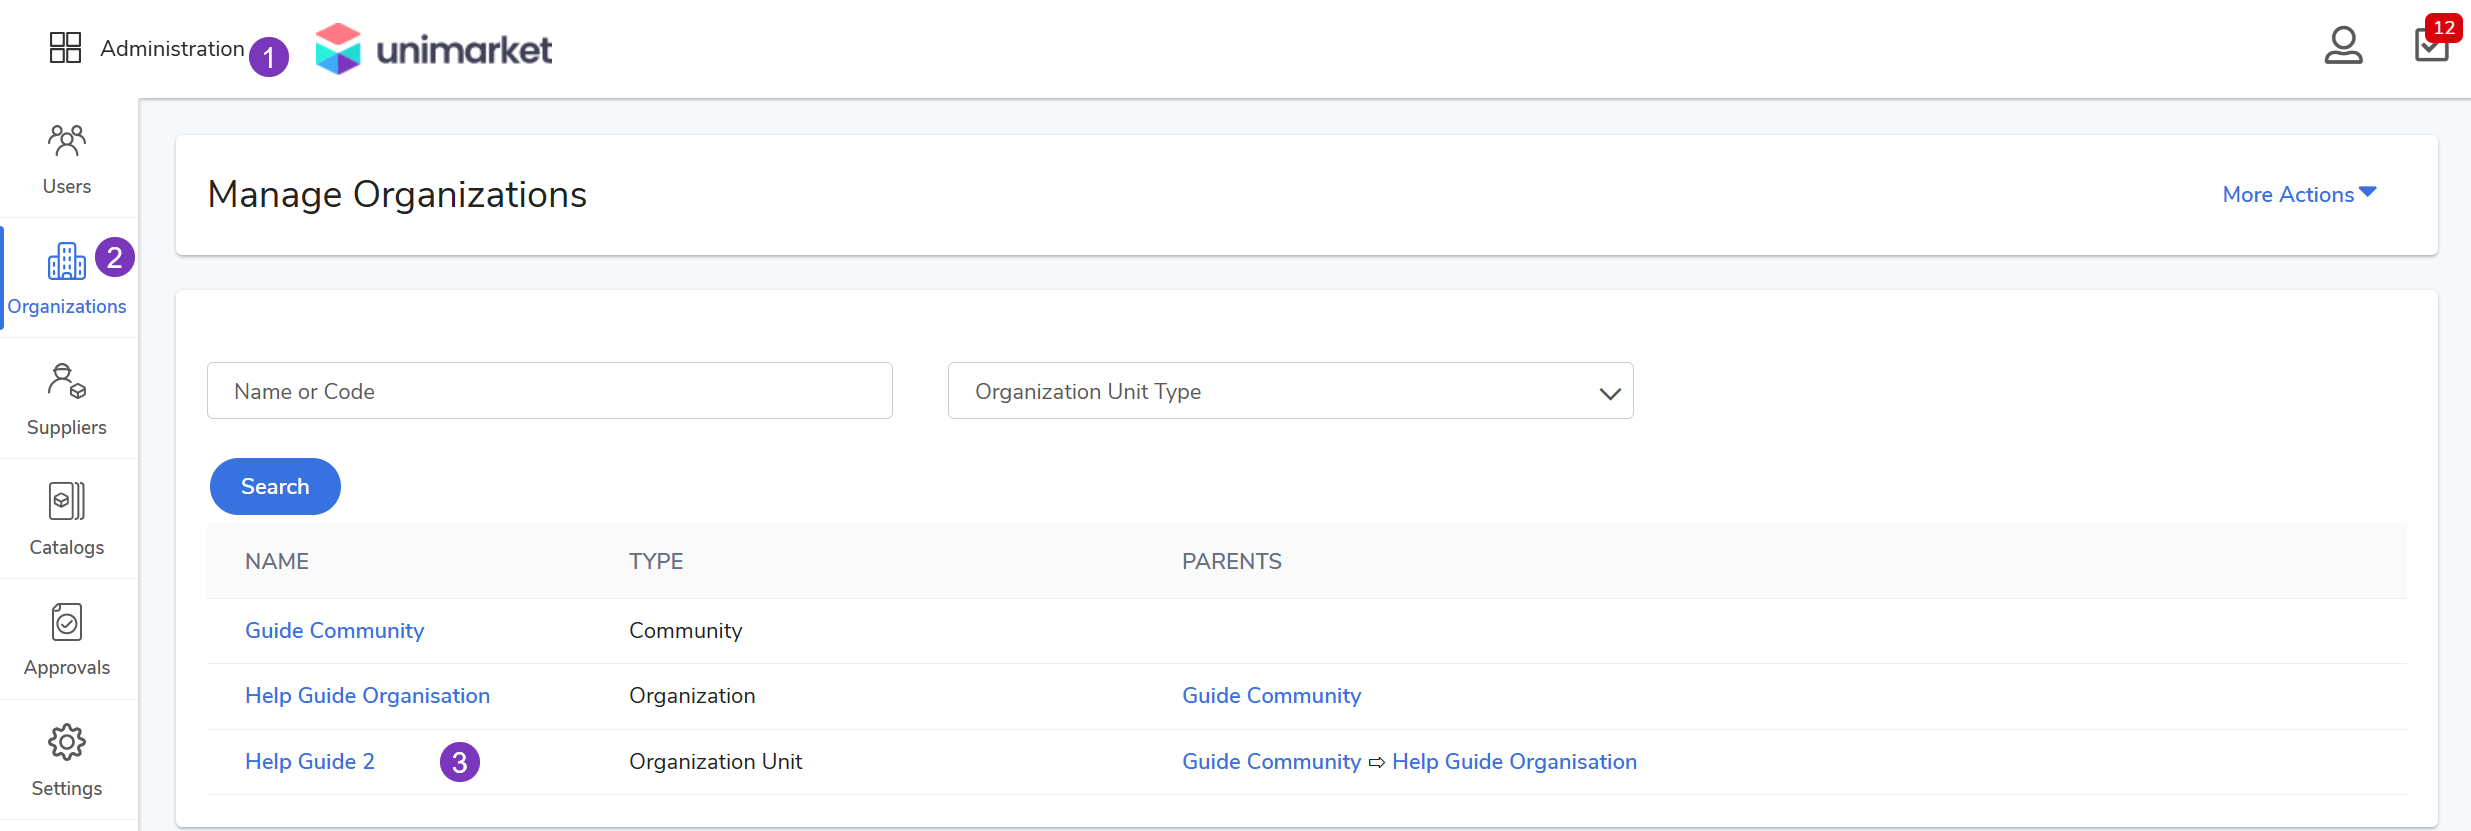Screen dimensions: 2471x831
Task: Open the Administration grid menu icon
Action: click(x=65, y=48)
